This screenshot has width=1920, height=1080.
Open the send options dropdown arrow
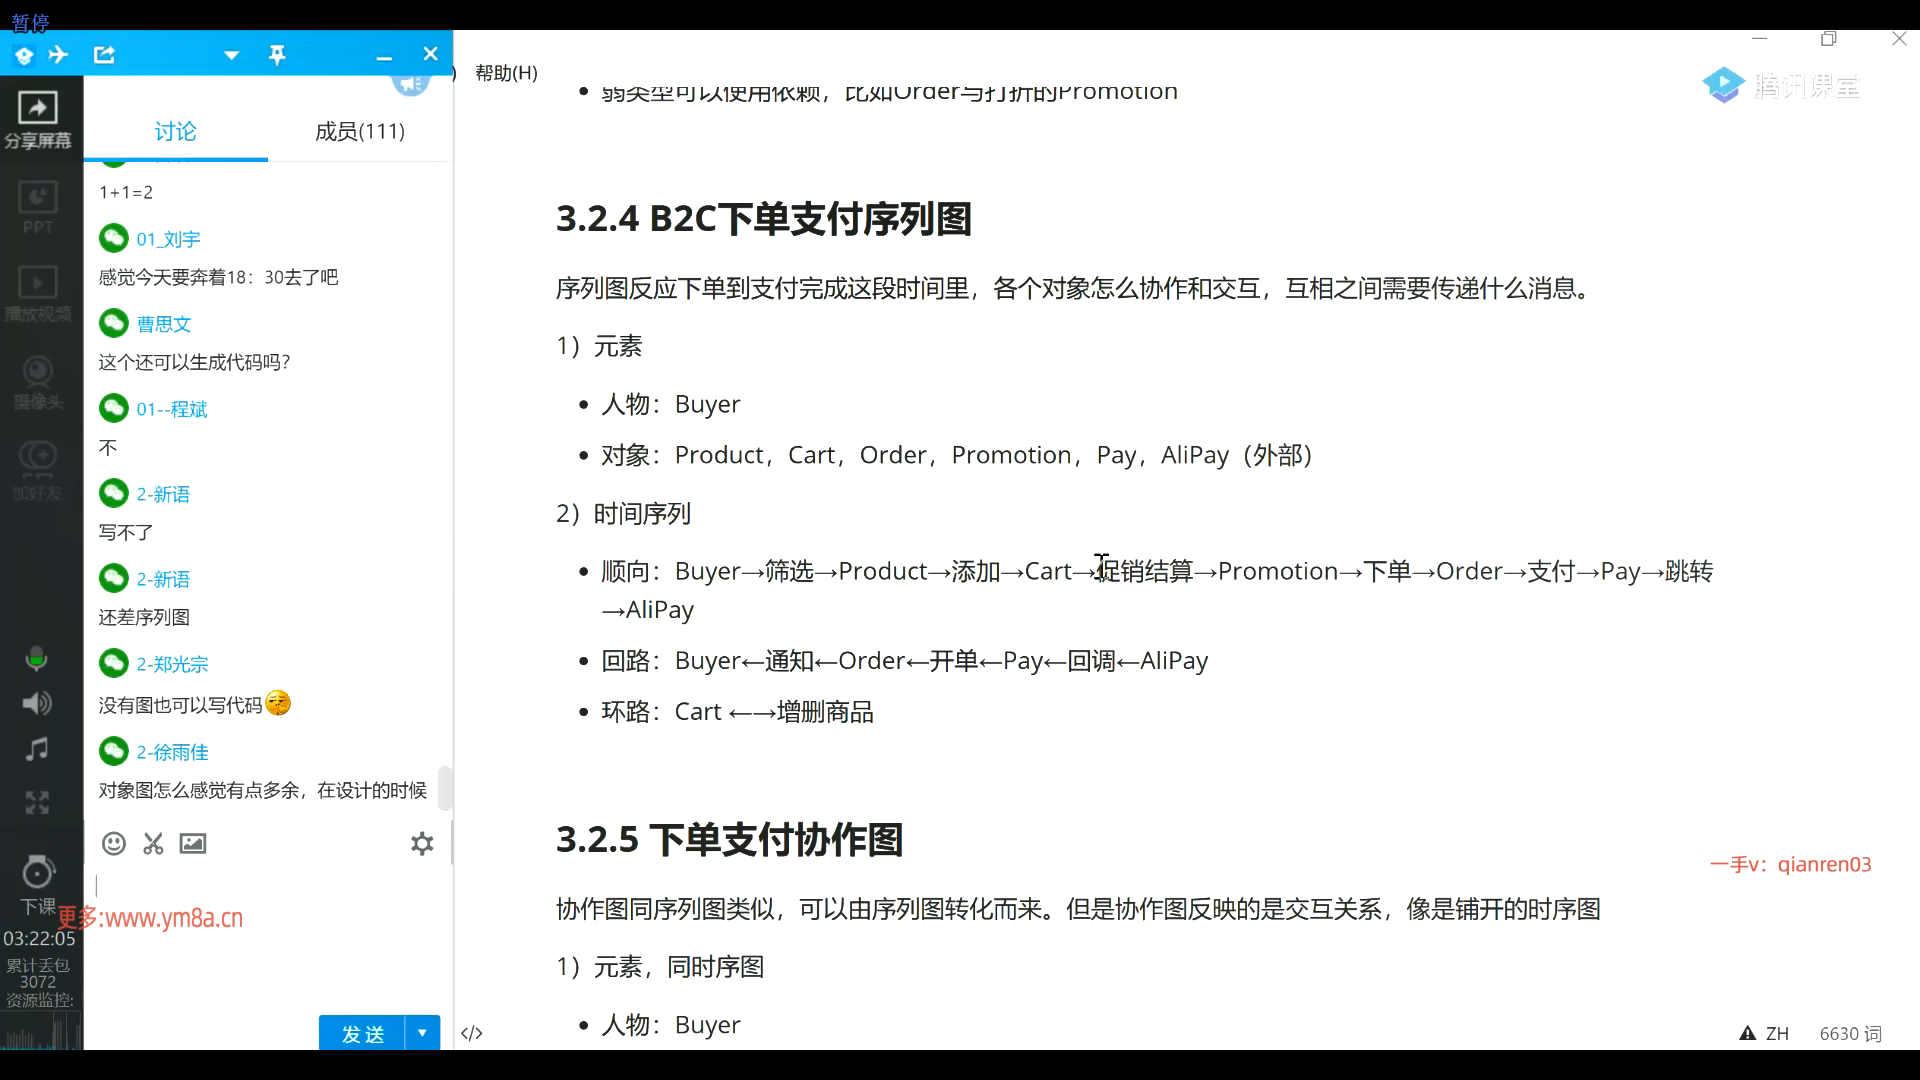(422, 1032)
